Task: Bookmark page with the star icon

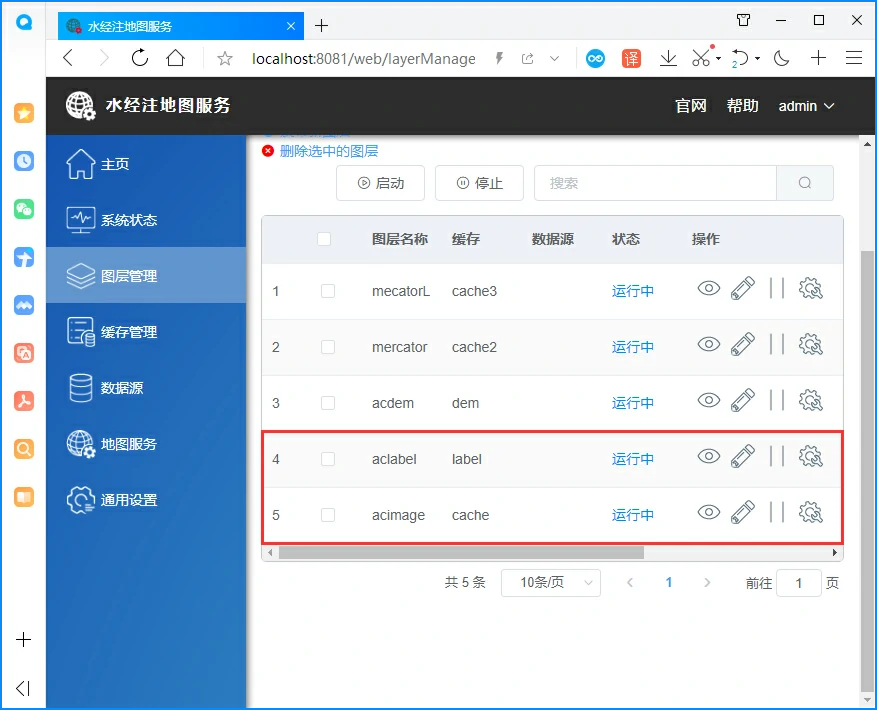Action: tap(225, 58)
